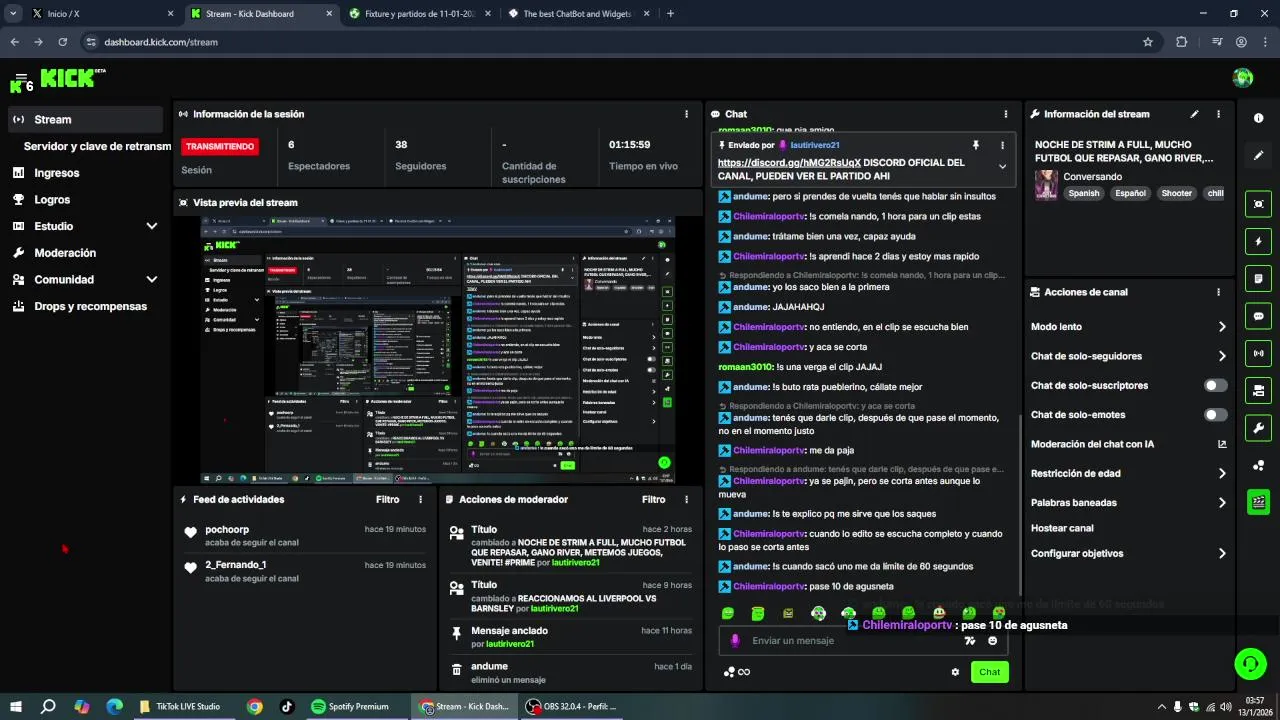Open options menu of Feed de actividades
This screenshot has width=1280, height=720.
coord(420,499)
